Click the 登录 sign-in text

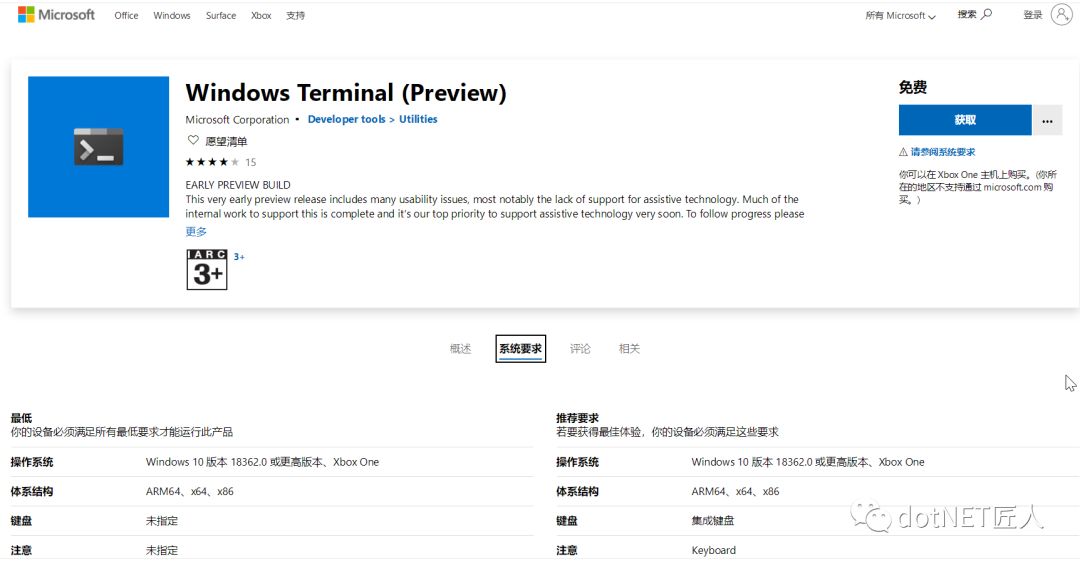pos(1032,14)
